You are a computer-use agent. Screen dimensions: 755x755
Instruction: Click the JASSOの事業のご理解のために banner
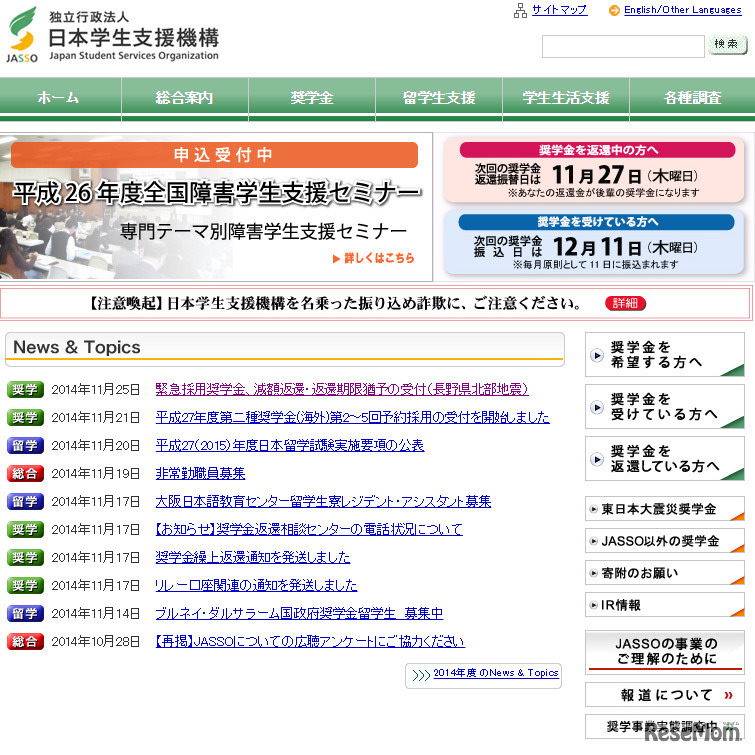[x=665, y=652]
